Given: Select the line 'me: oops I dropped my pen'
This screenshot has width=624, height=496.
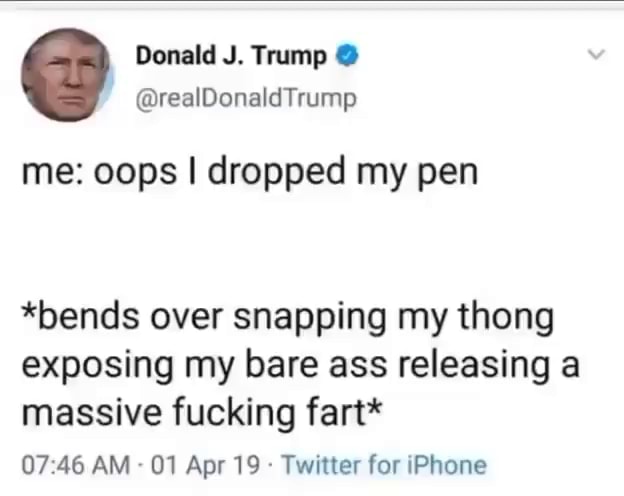Looking at the screenshot, I should 250,172.
